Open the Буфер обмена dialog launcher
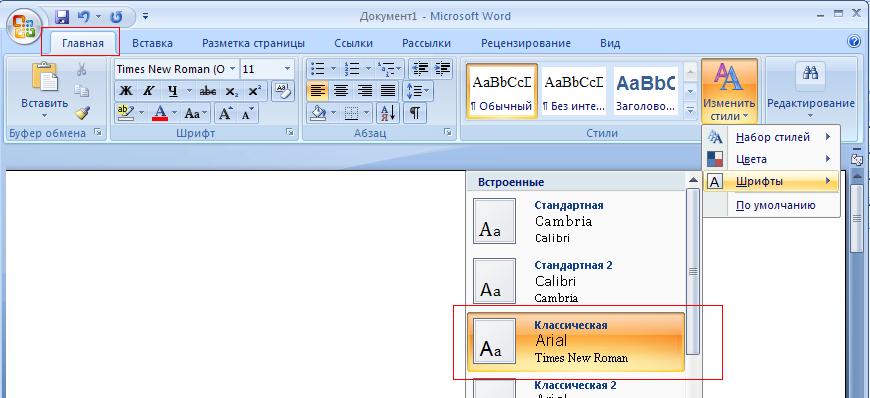This screenshot has width=870, height=398. pyautogui.click(x=98, y=132)
